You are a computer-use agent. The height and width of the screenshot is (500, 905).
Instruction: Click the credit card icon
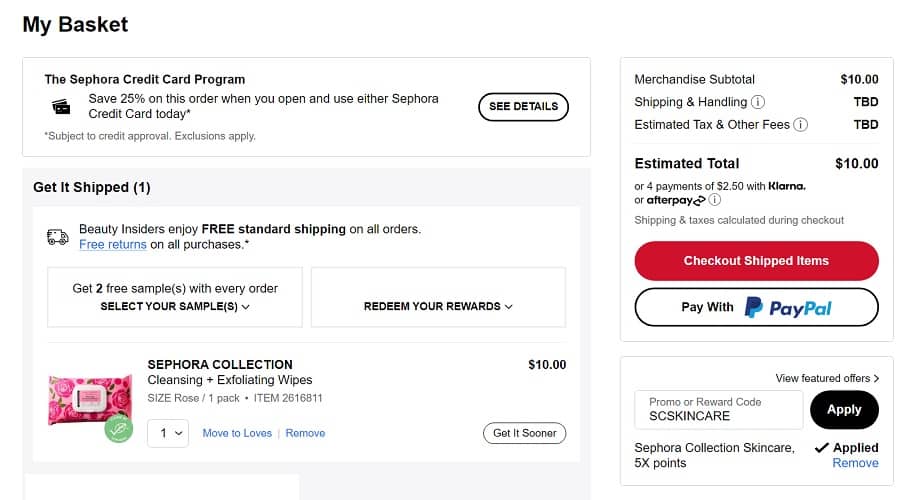[62, 106]
